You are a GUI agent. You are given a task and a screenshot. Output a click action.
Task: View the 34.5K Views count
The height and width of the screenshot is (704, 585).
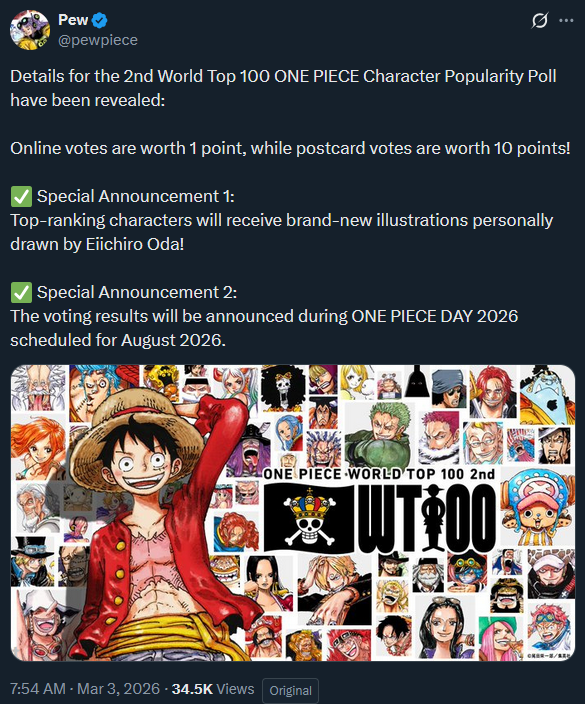point(213,689)
